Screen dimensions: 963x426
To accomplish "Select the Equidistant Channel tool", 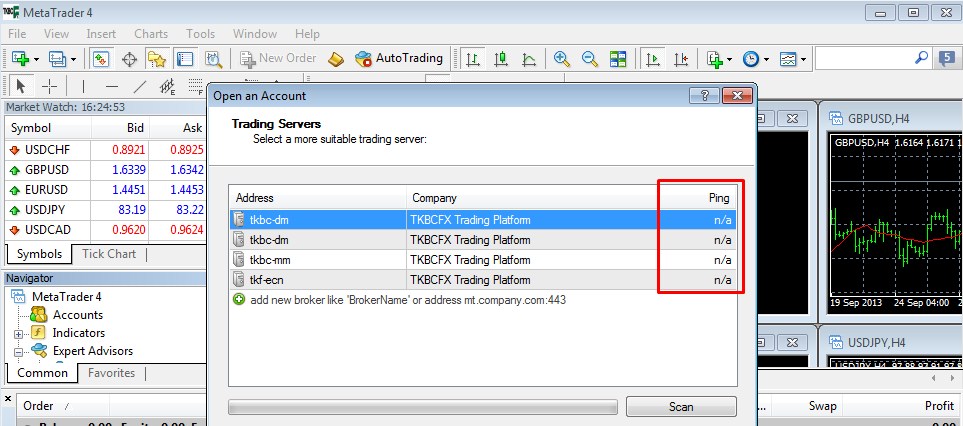I will click(168, 86).
